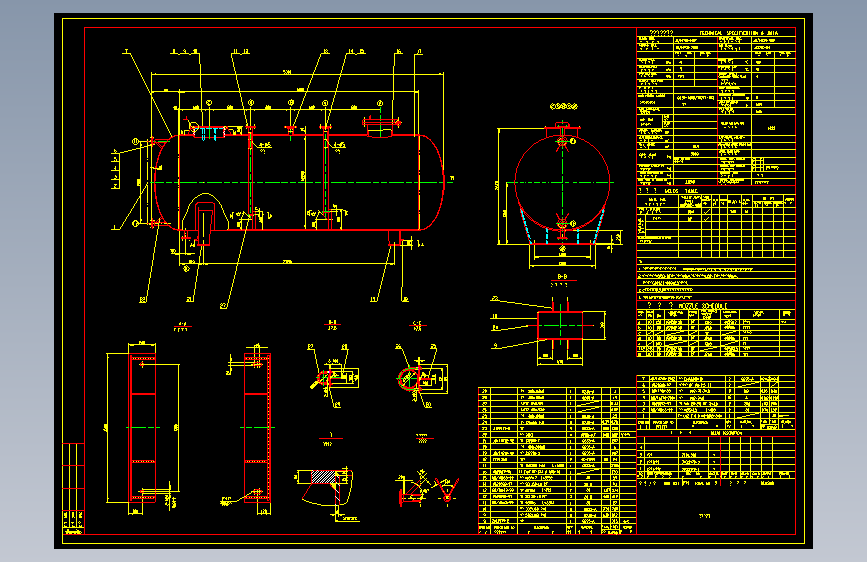Click the B-B section label
This screenshot has height=562, width=867.
(562, 277)
